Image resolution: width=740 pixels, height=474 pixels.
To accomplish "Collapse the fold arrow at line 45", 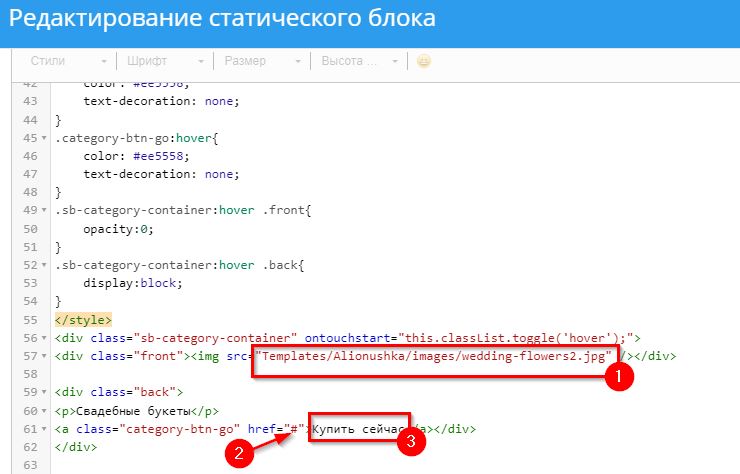I will 44,138.
